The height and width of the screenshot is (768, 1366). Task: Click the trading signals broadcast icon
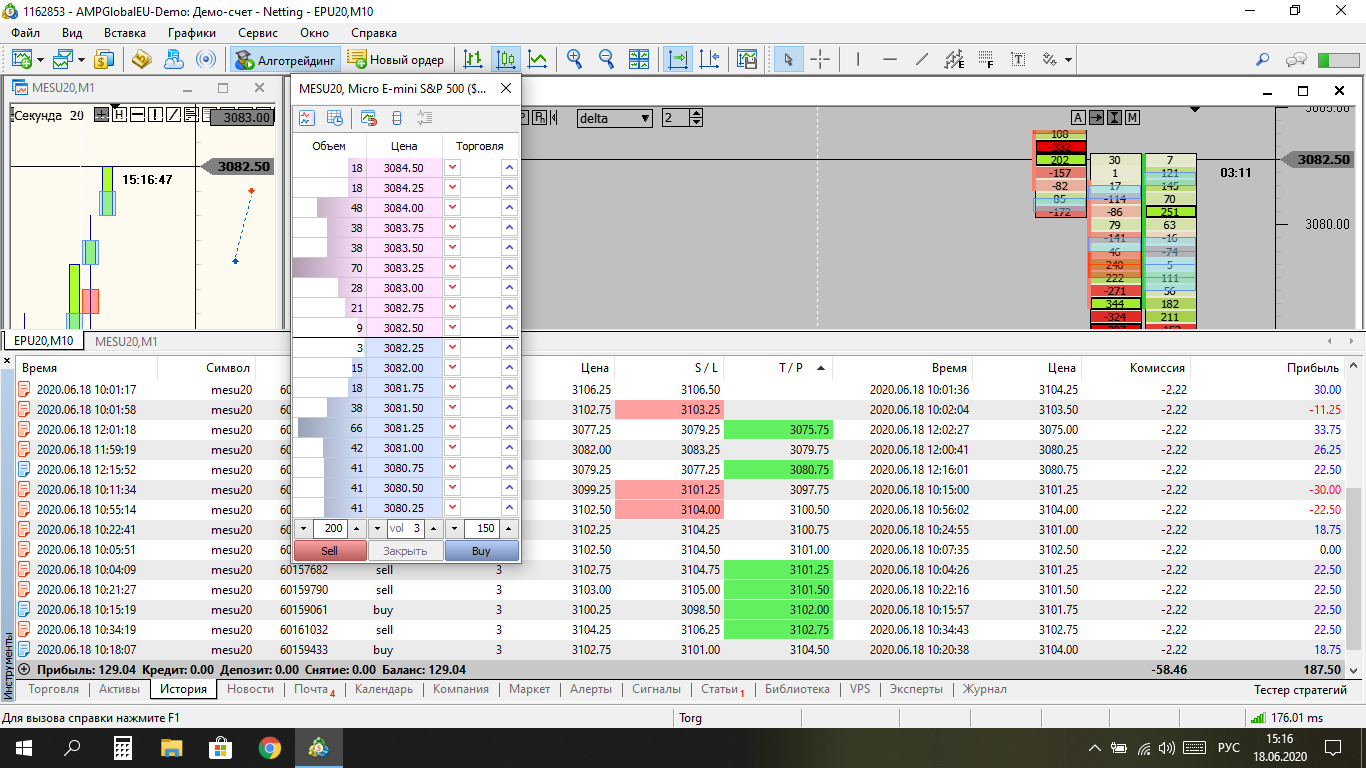pyautogui.click(x=206, y=59)
